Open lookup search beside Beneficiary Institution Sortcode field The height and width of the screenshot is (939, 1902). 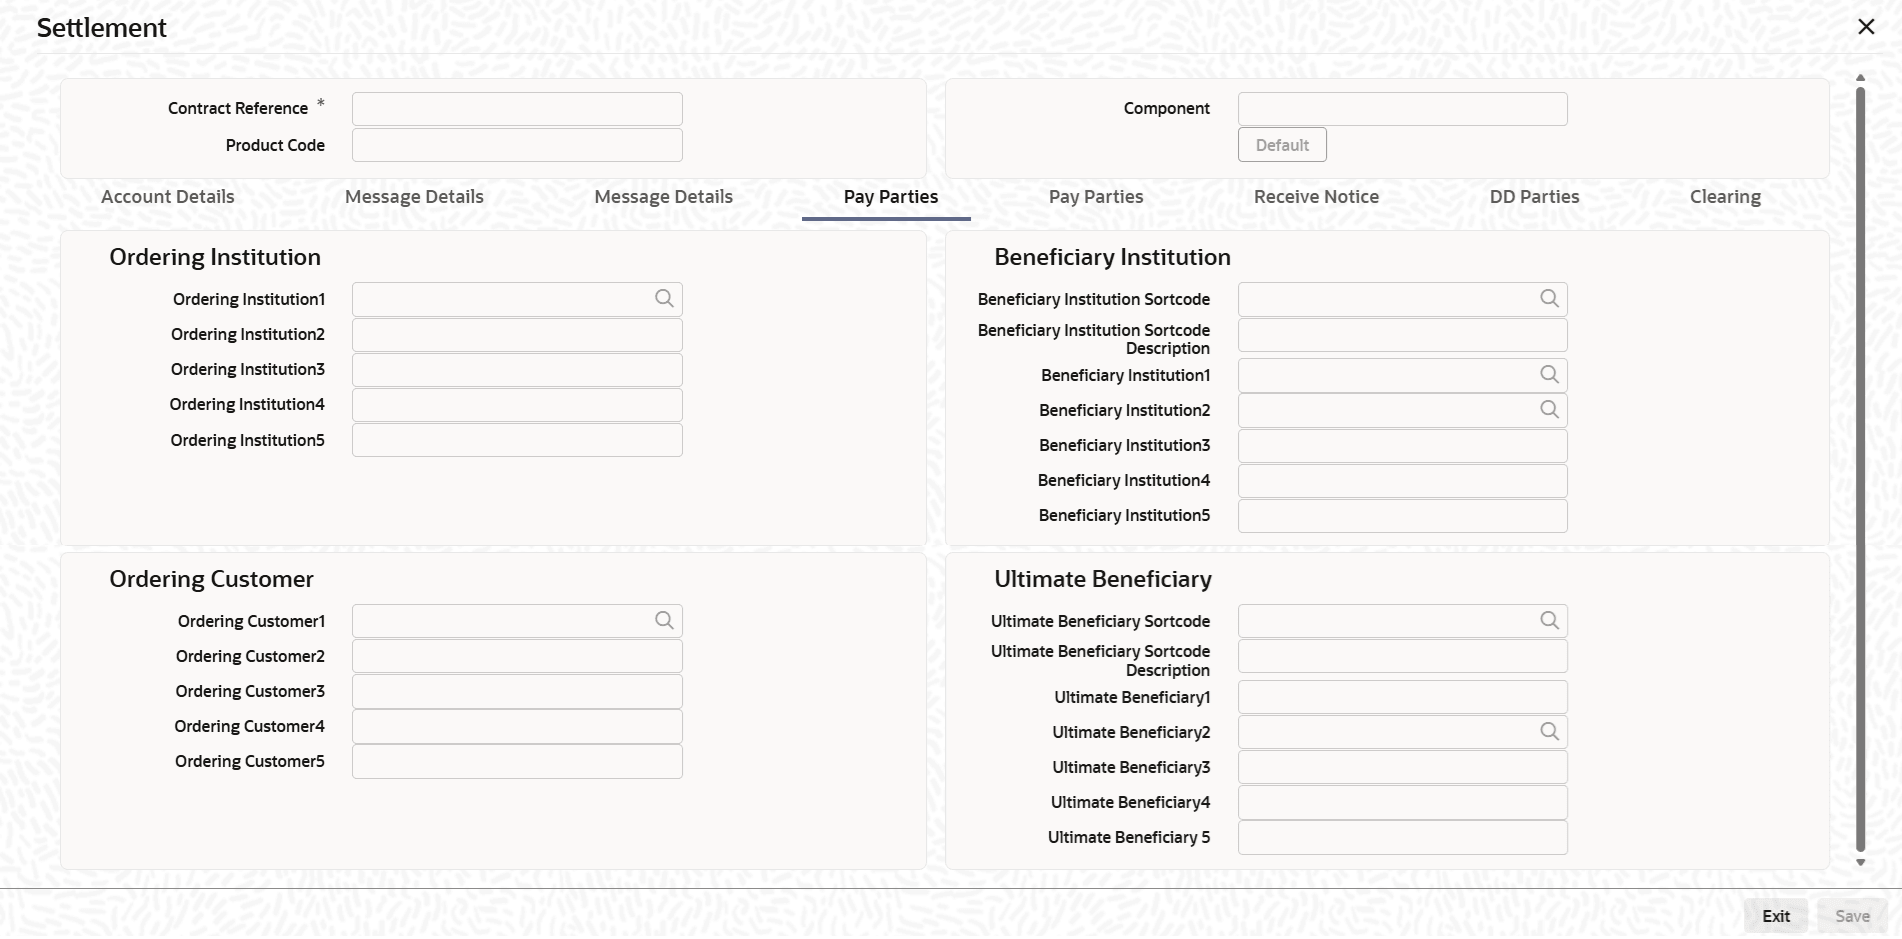(x=1549, y=298)
